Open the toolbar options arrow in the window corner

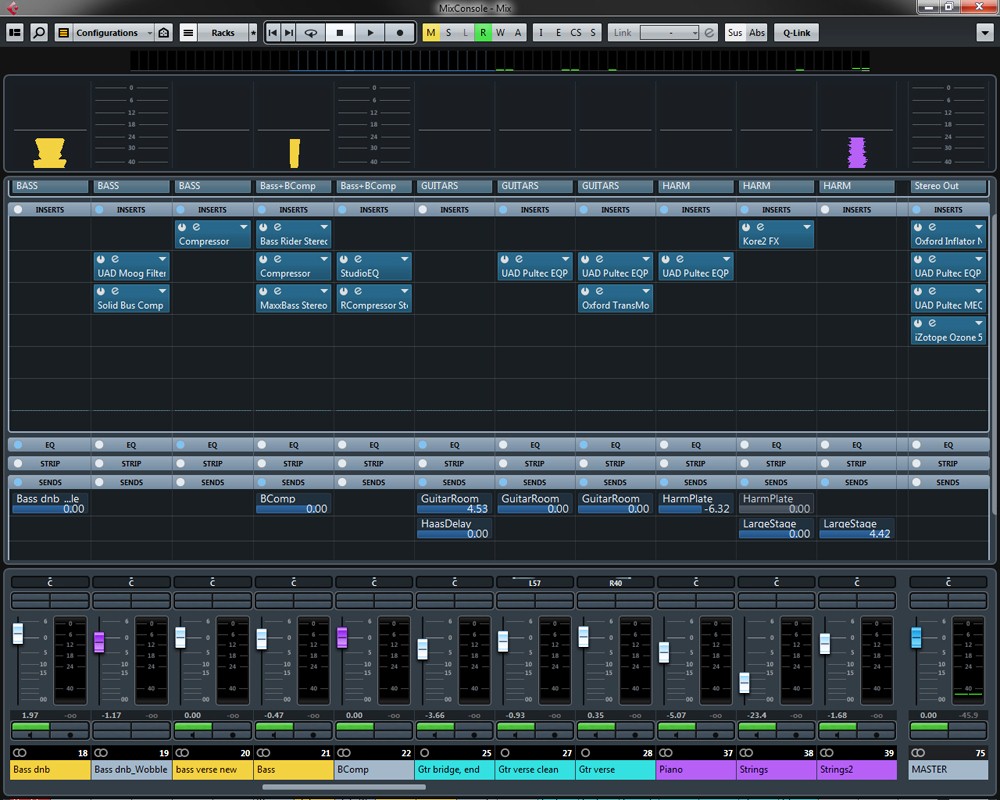[985, 33]
